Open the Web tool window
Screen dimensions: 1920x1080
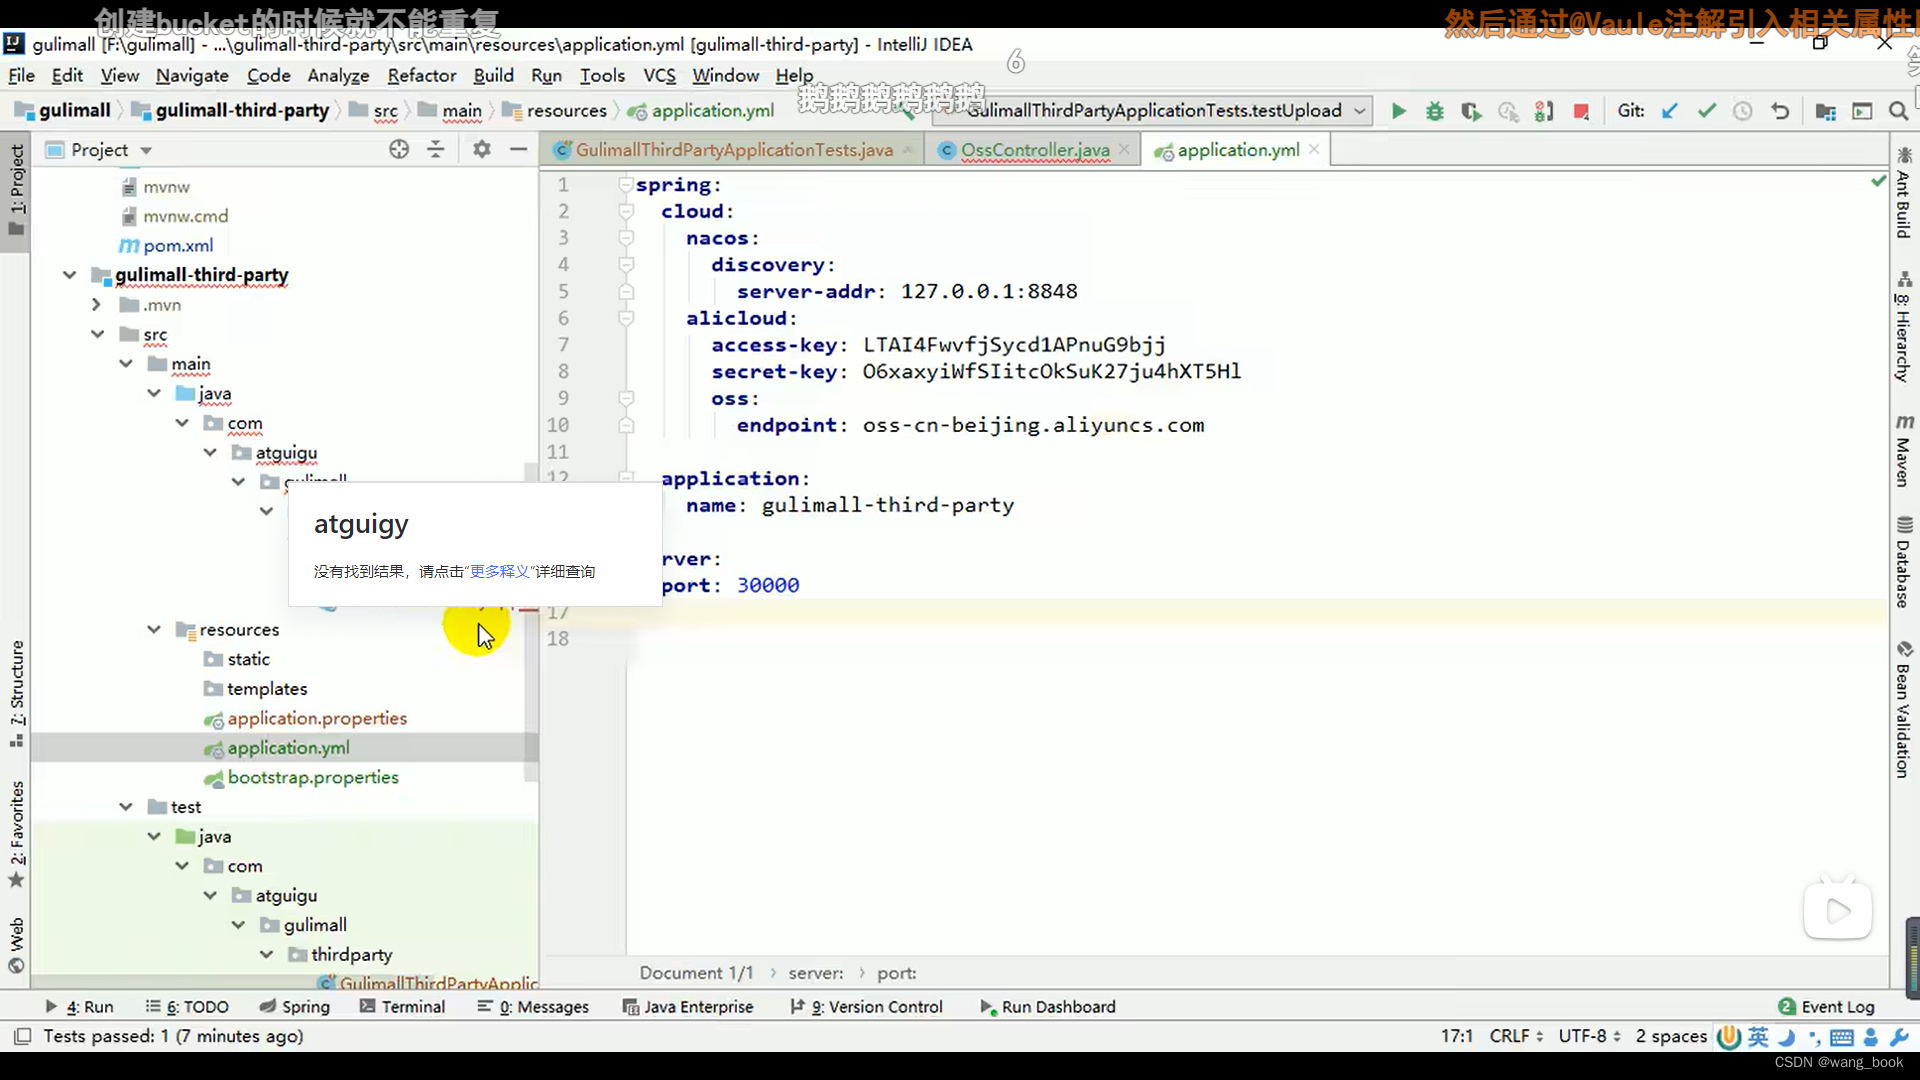(x=16, y=946)
